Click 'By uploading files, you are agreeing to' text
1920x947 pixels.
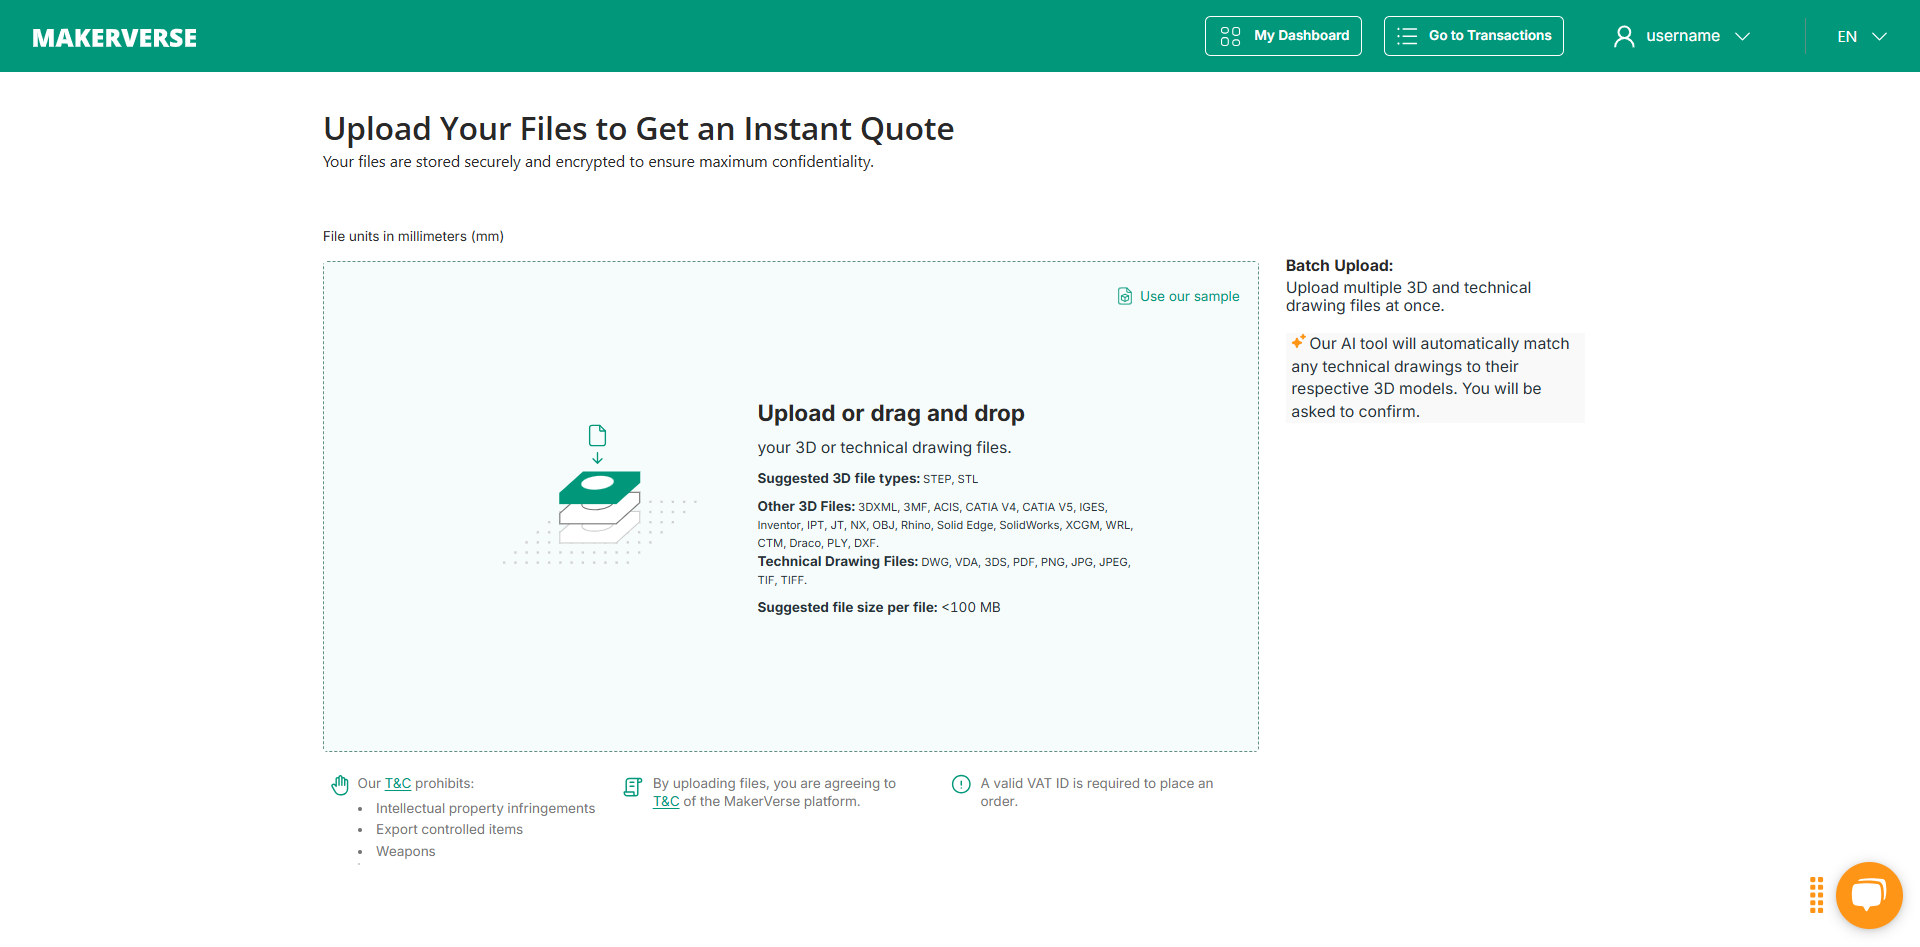774,784
